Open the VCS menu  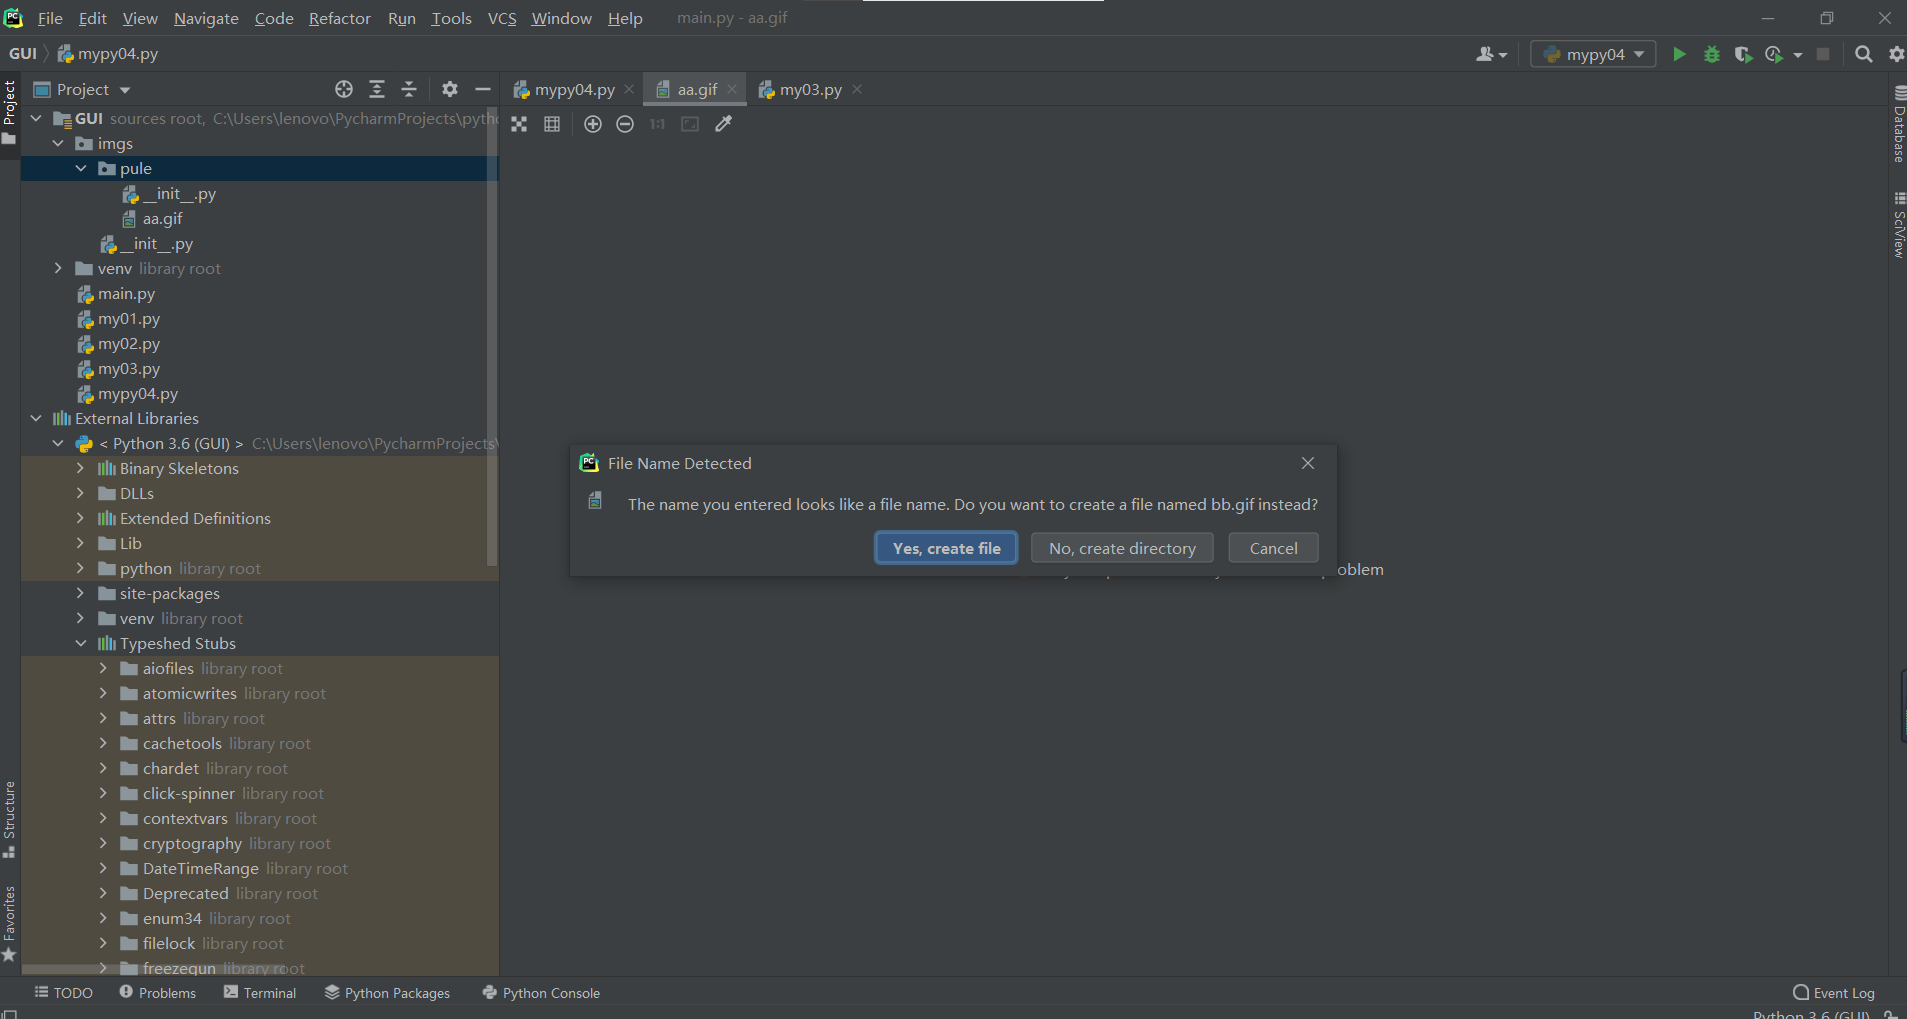(x=502, y=18)
